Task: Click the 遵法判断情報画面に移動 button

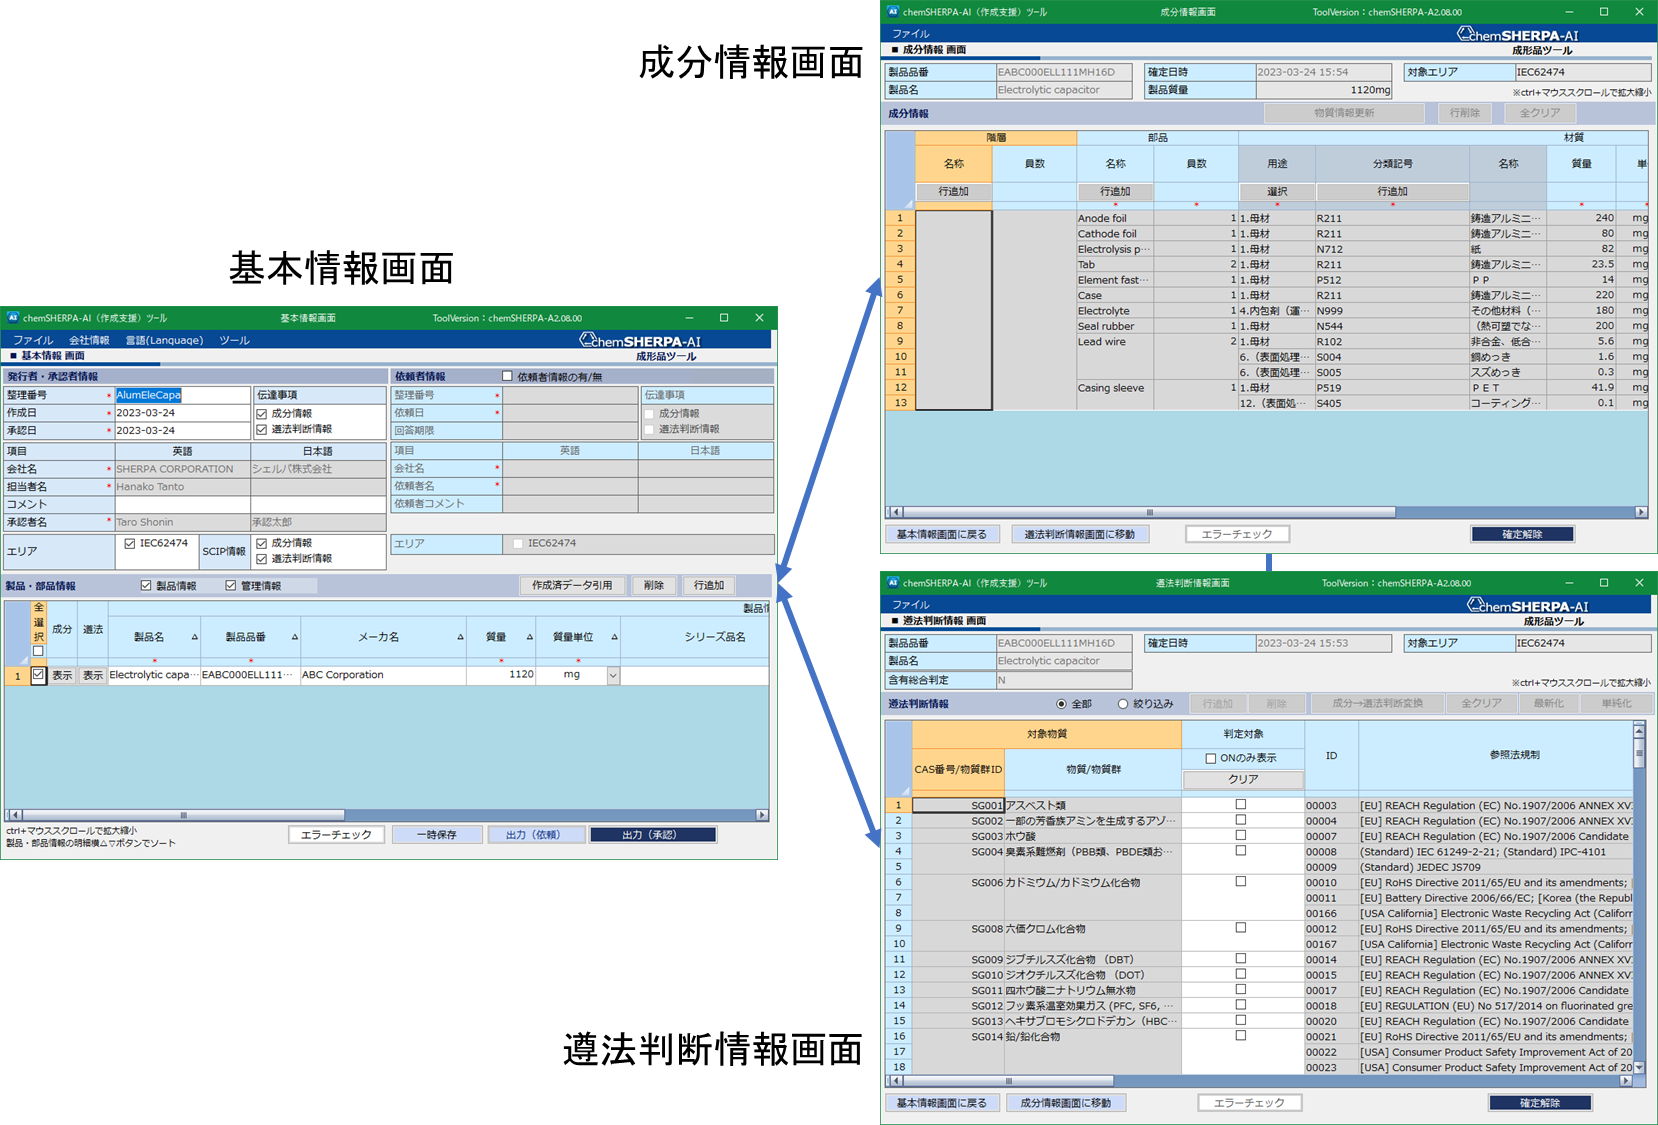Action: click(1079, 534)
